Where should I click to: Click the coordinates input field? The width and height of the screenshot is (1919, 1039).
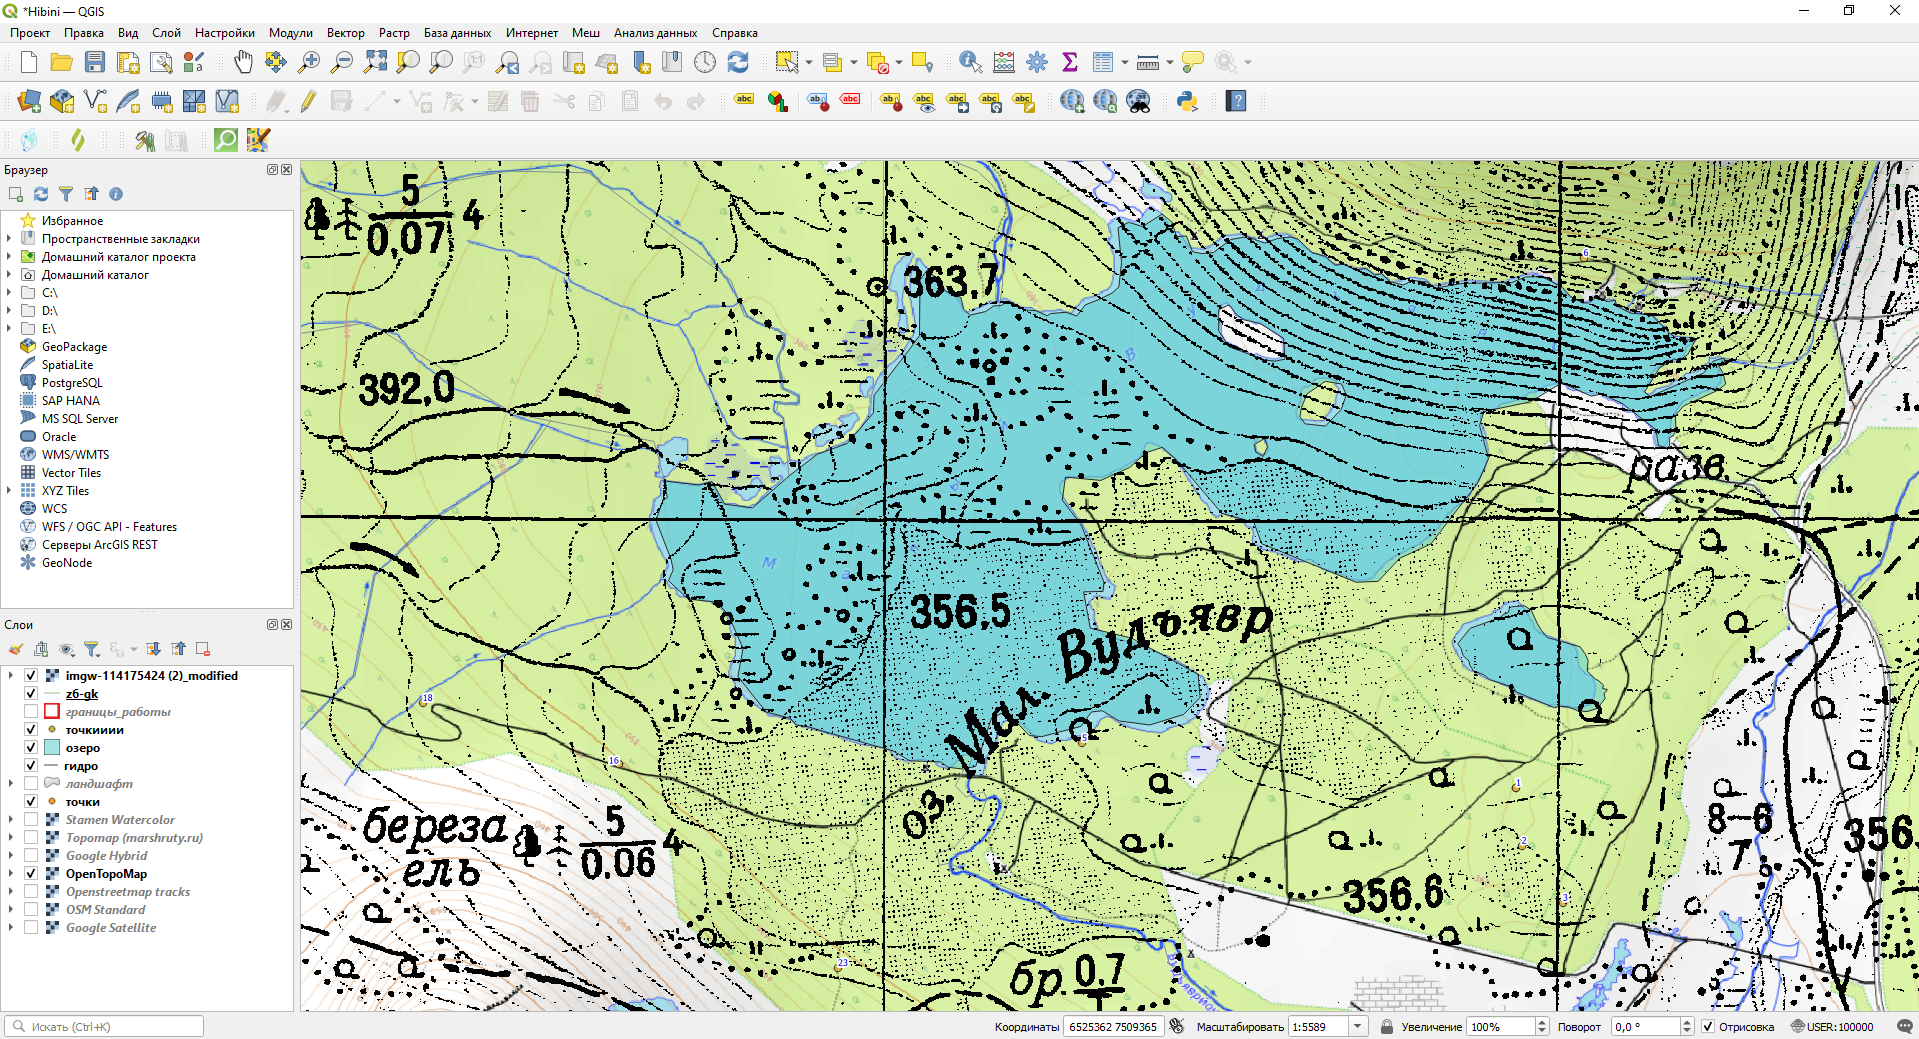coord(1112,1027)
